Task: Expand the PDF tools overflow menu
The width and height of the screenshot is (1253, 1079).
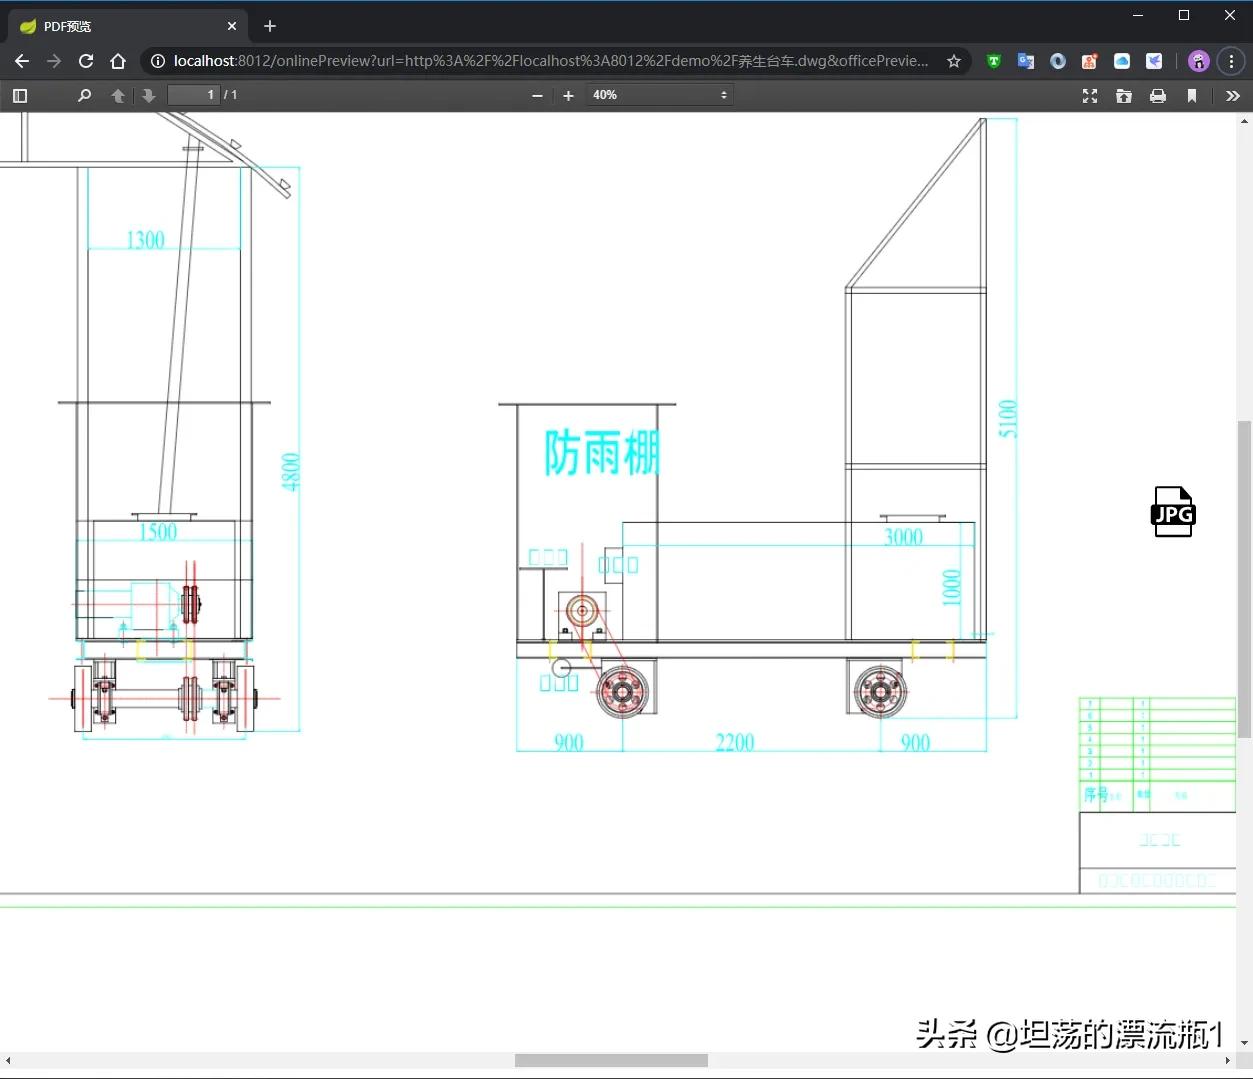Action: (x=1232, y=95)
